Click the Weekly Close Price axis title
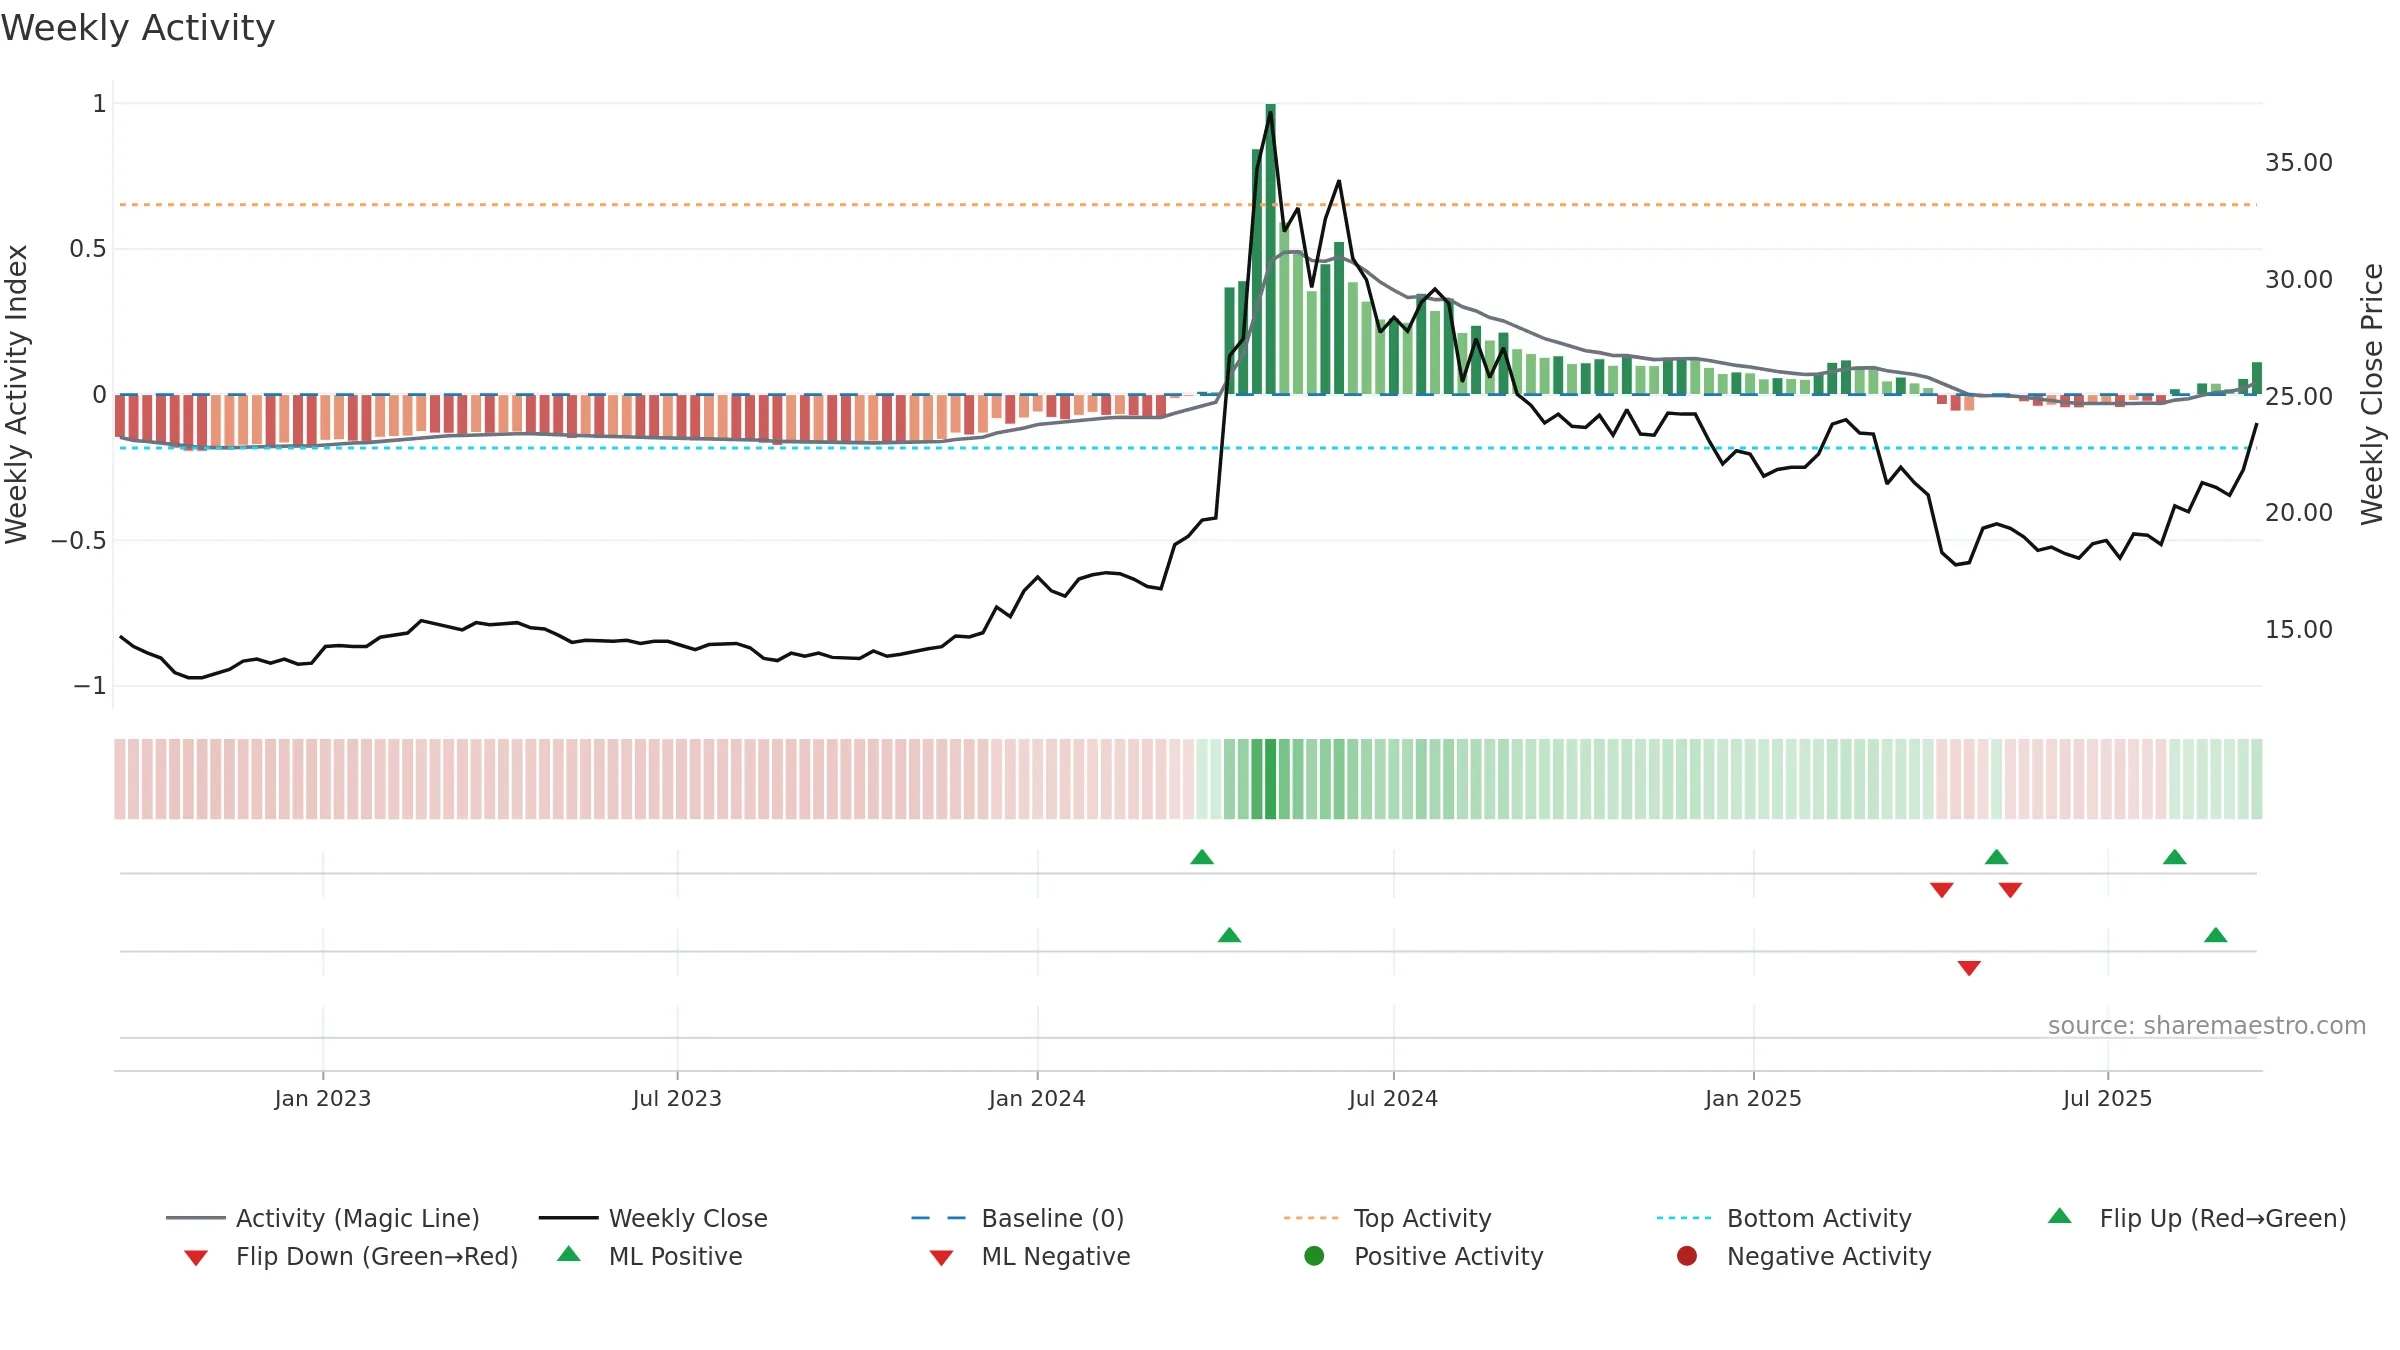 point(2372,394)
